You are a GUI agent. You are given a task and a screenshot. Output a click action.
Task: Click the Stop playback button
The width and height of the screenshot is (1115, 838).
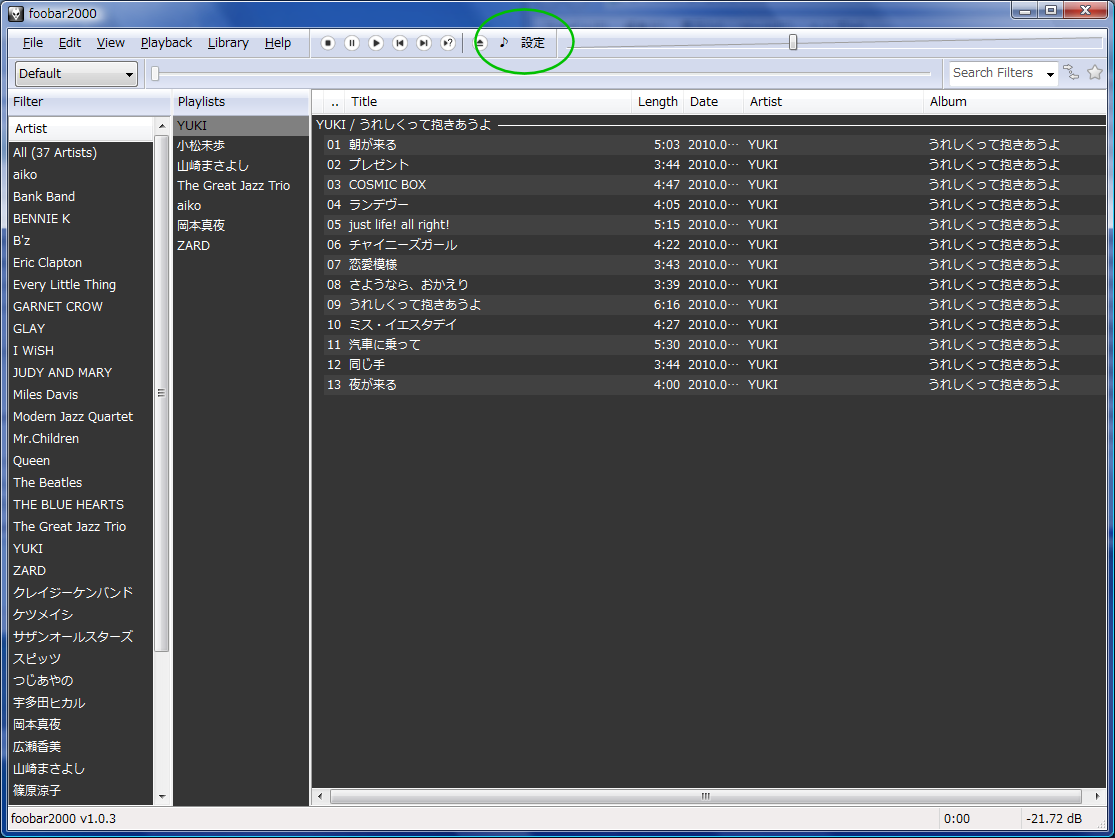coord(328,43)
